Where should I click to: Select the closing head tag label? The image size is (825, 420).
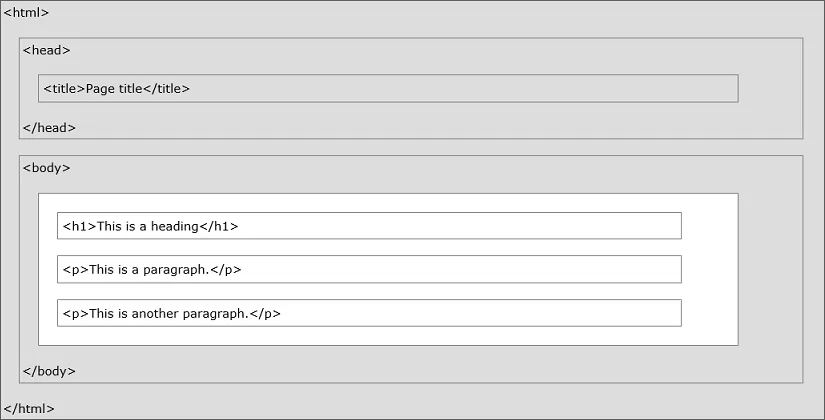[49, 128]
